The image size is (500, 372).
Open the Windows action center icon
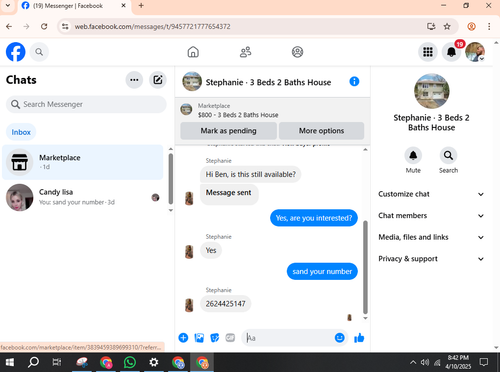(x=484, y=362)
